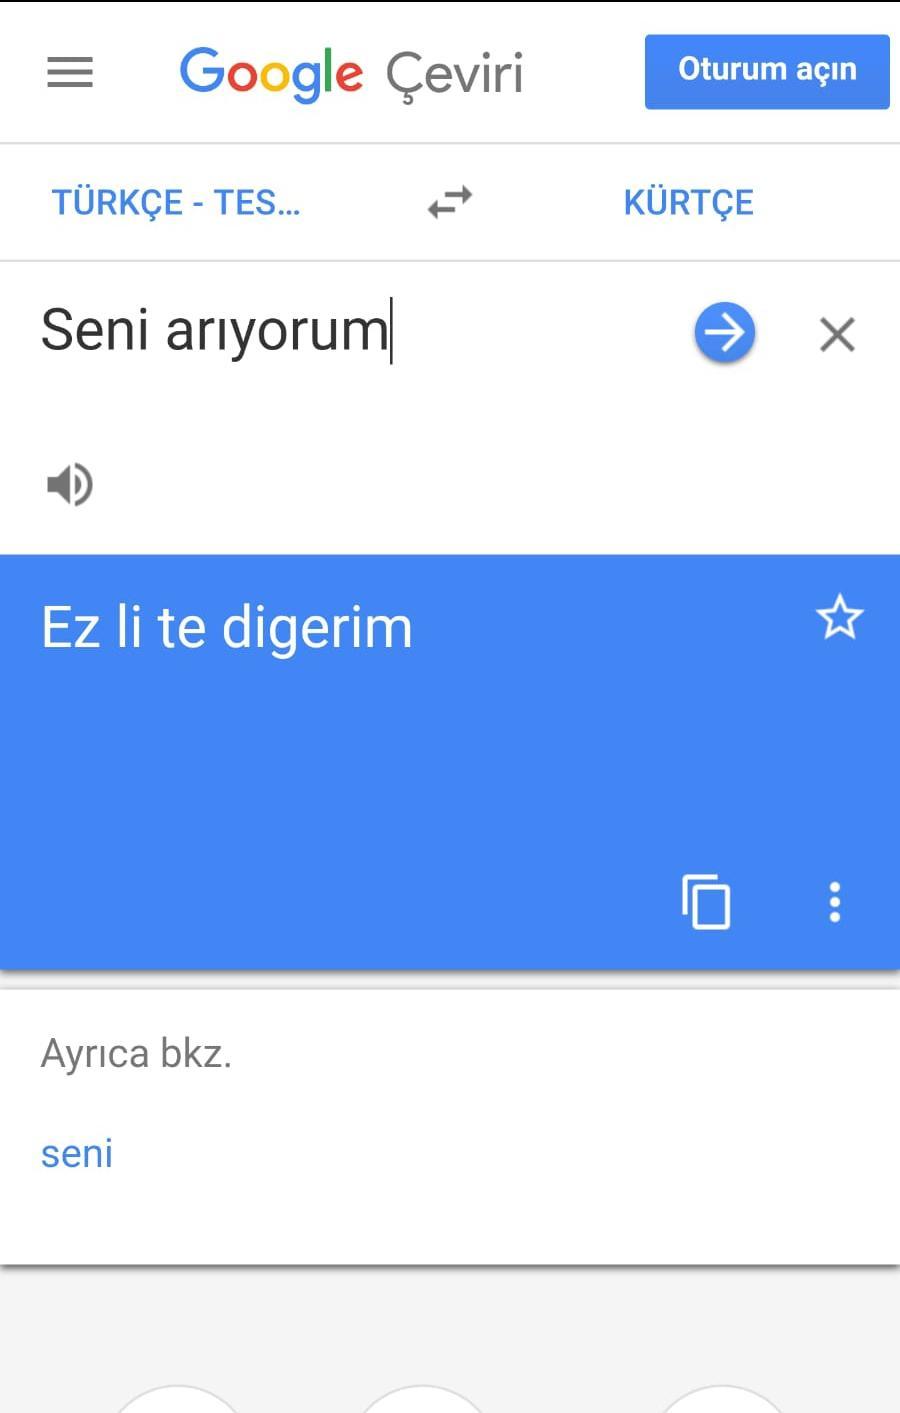Click the Oturum açın sign-in button
Screen dimensions: 900x1413
[x=767, y=71]
